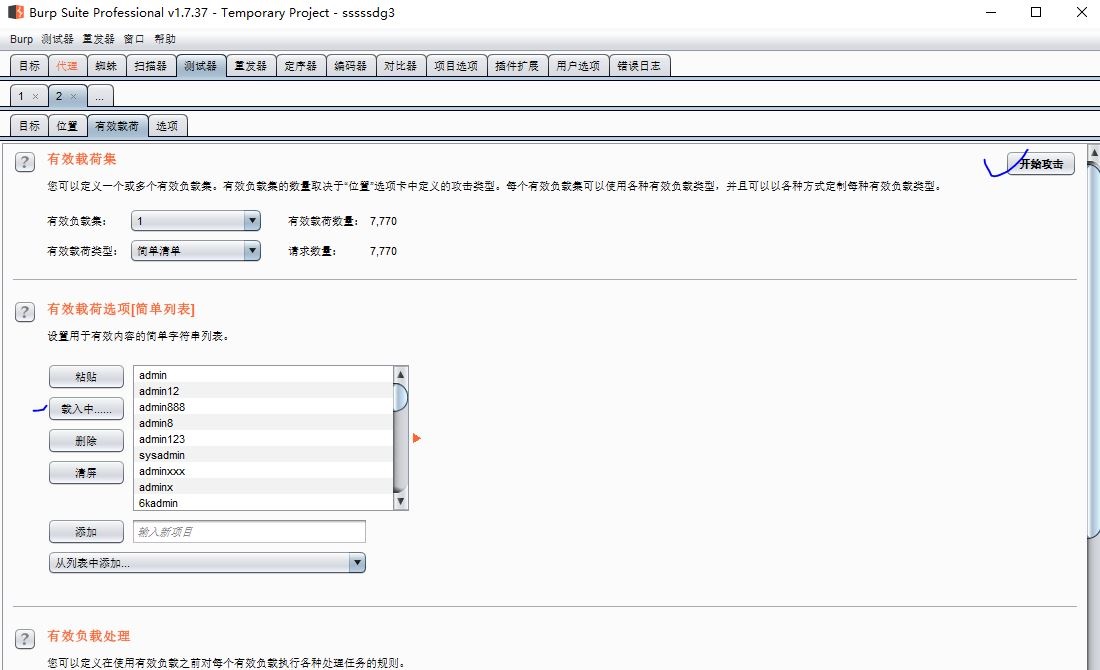This screenshot has width=1100, height=670.
Task: Select list item admin
Action: pyautogui.click(x=263, y=375)
